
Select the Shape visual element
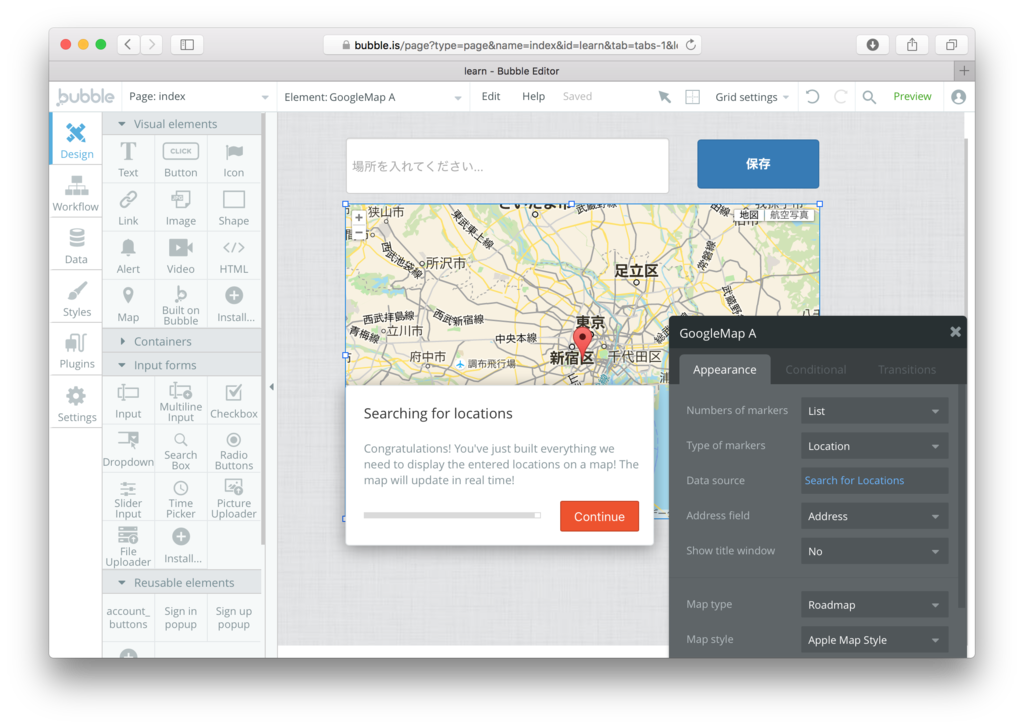pyautogui.click(x=233, y=208)
